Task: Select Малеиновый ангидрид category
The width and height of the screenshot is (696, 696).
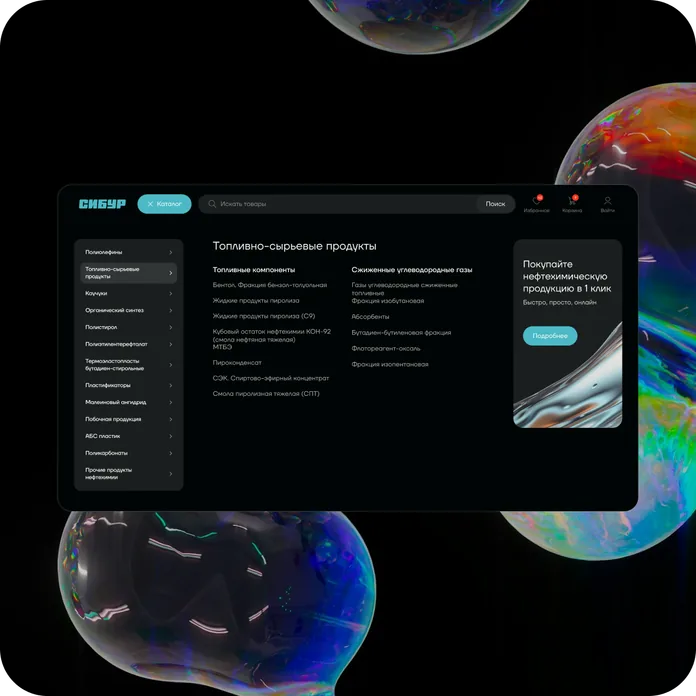Action: point(129,402)
